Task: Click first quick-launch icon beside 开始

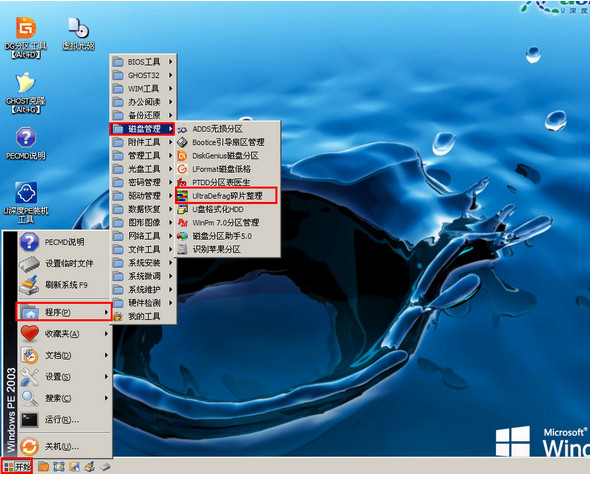Action: point(44,467)
